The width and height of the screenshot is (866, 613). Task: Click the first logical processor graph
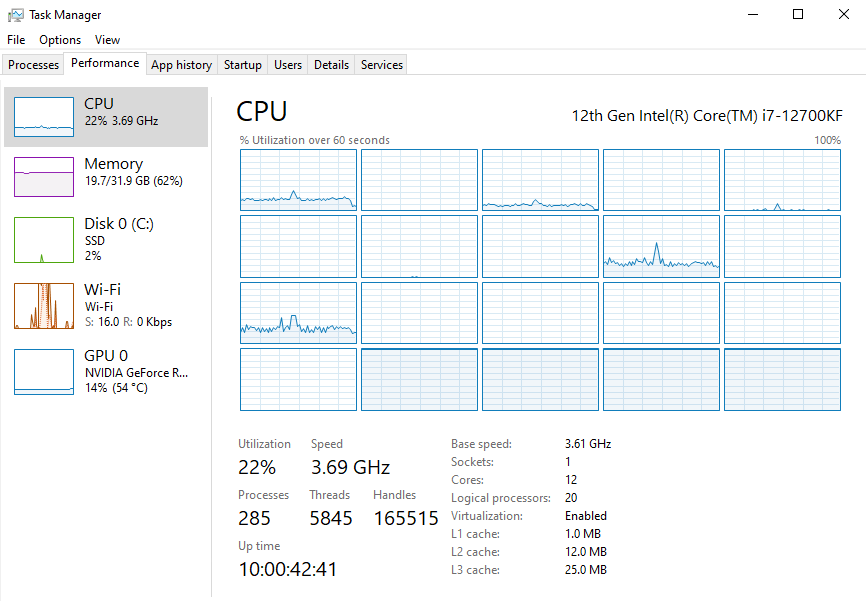point(298,180)
